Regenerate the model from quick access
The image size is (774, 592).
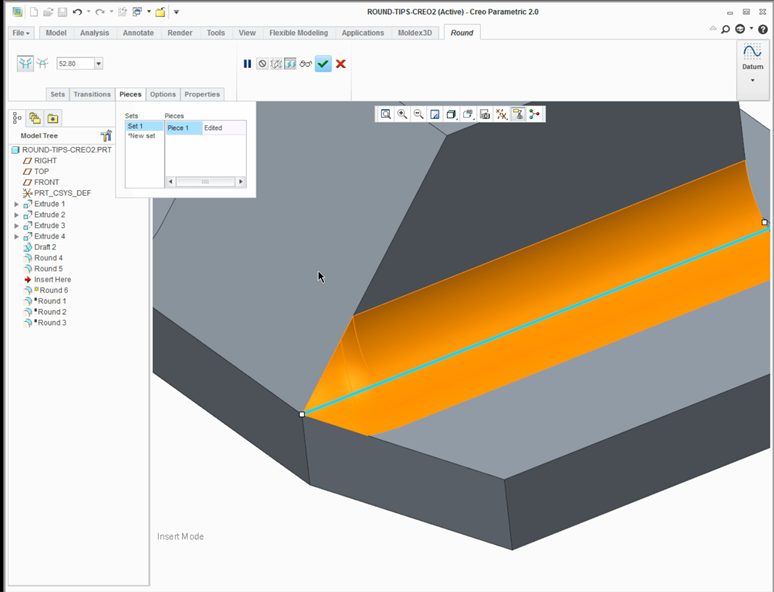(122, 12)
